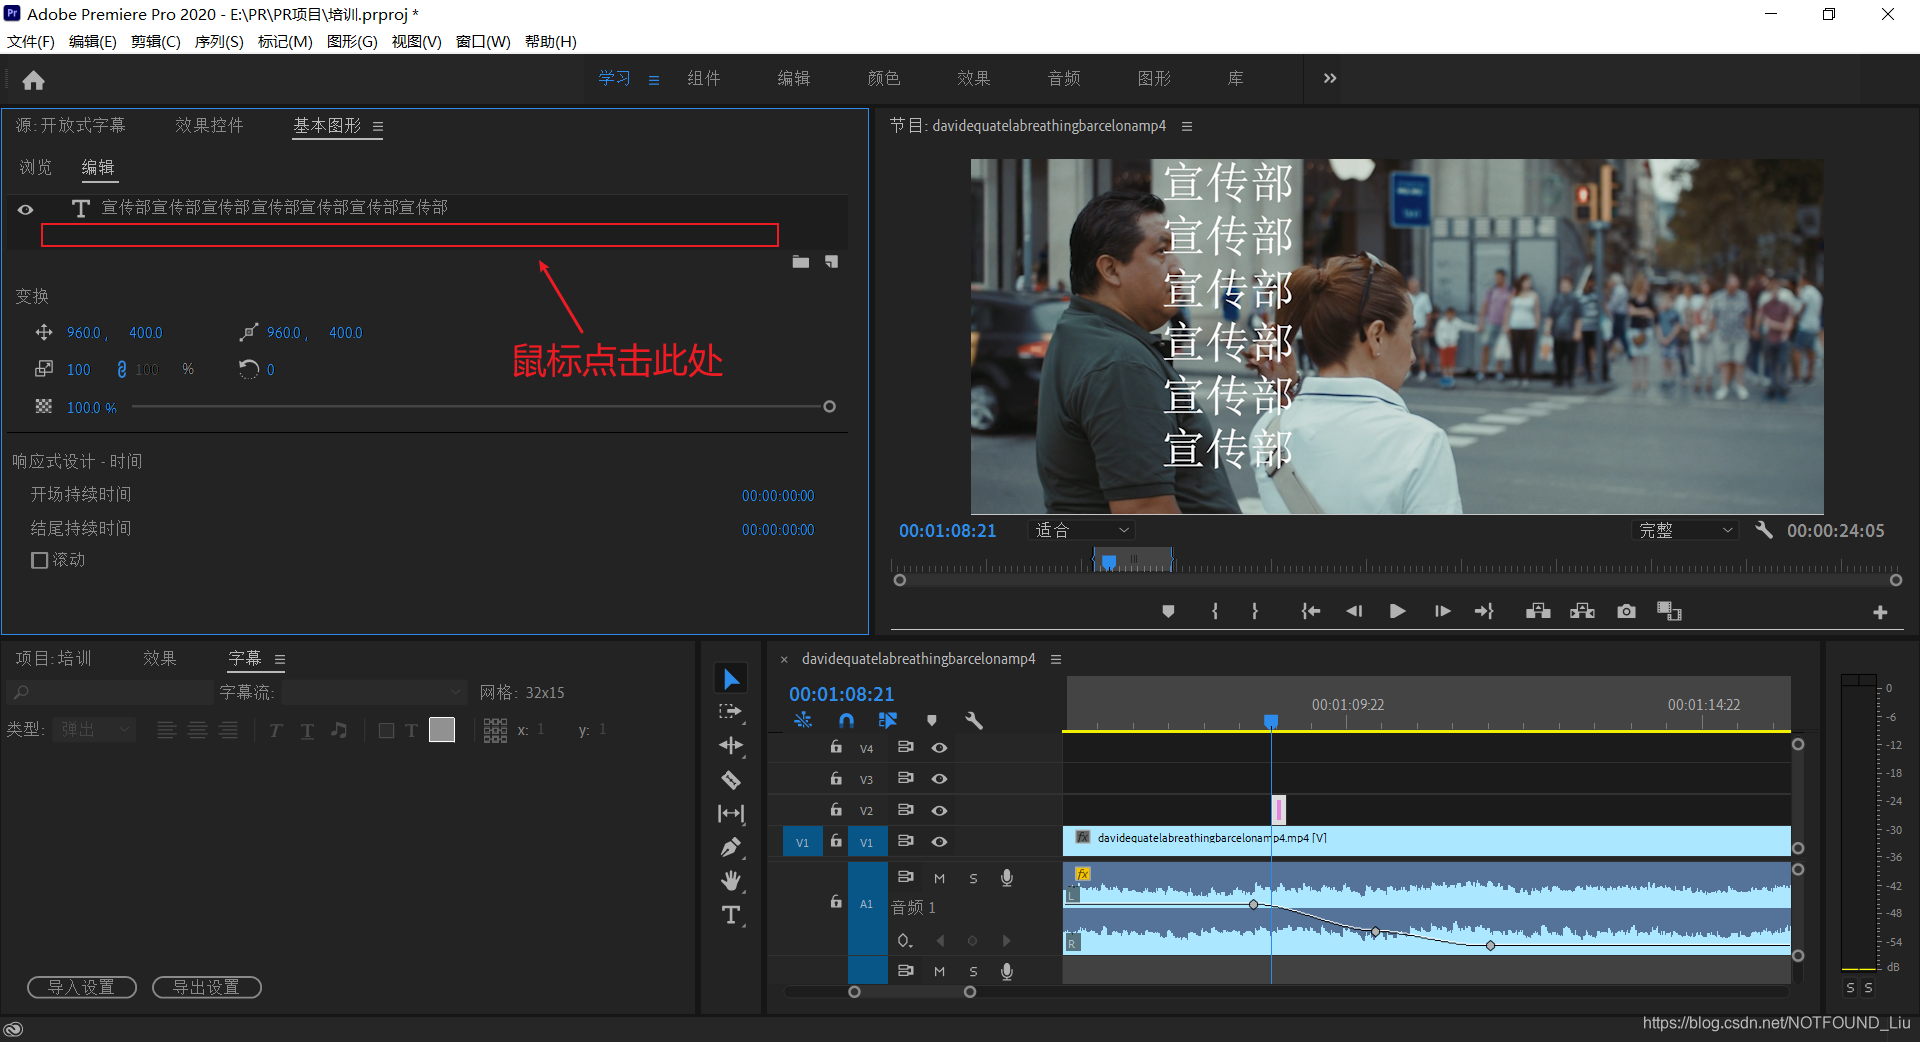
Task: Open the 文件(F) menu
Action: 31,41
